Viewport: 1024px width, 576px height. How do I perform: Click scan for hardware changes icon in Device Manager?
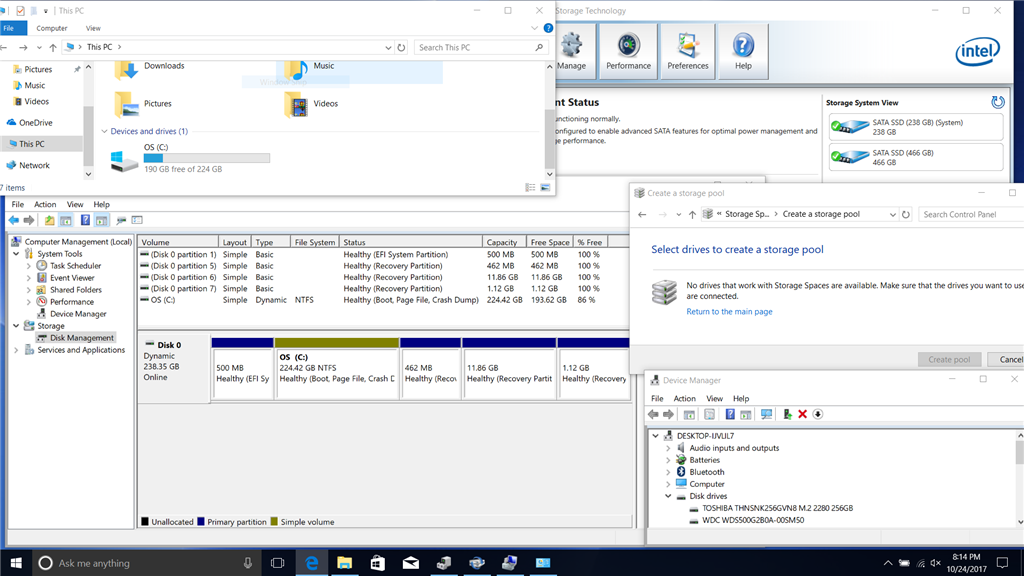pyautogui.click(x=767, y=414)
